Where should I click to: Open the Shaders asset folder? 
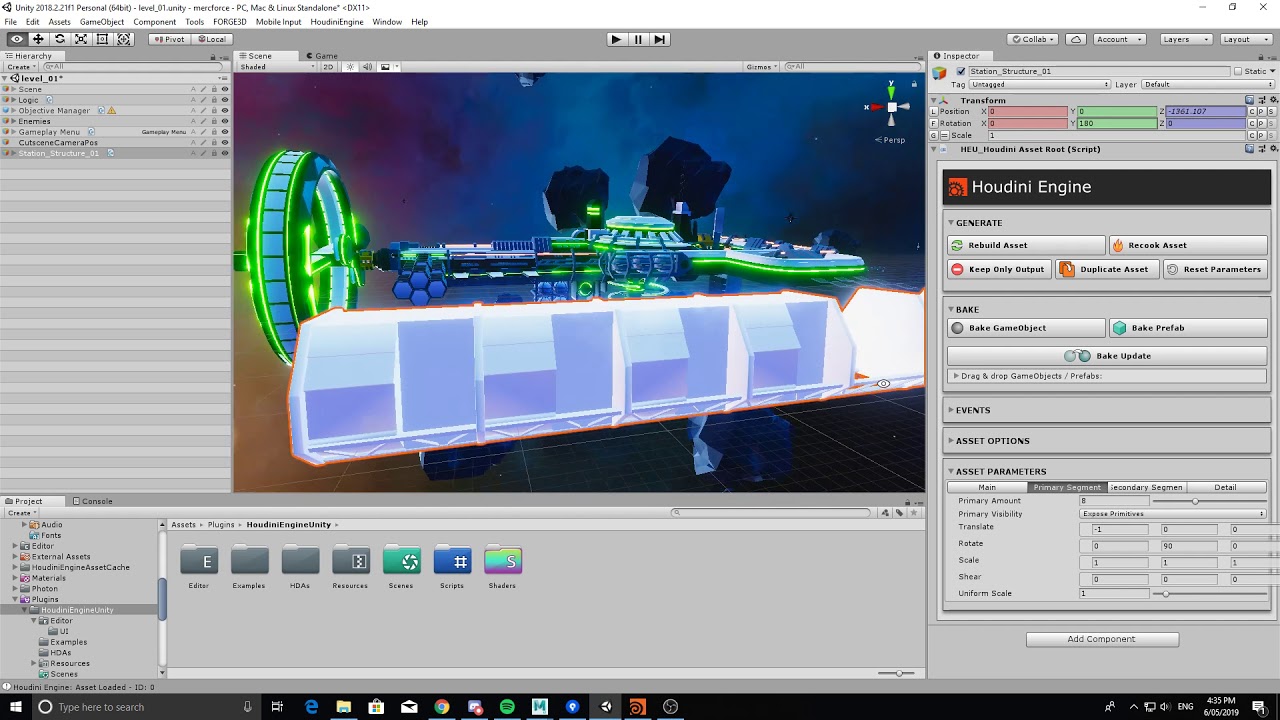[502, 568]
